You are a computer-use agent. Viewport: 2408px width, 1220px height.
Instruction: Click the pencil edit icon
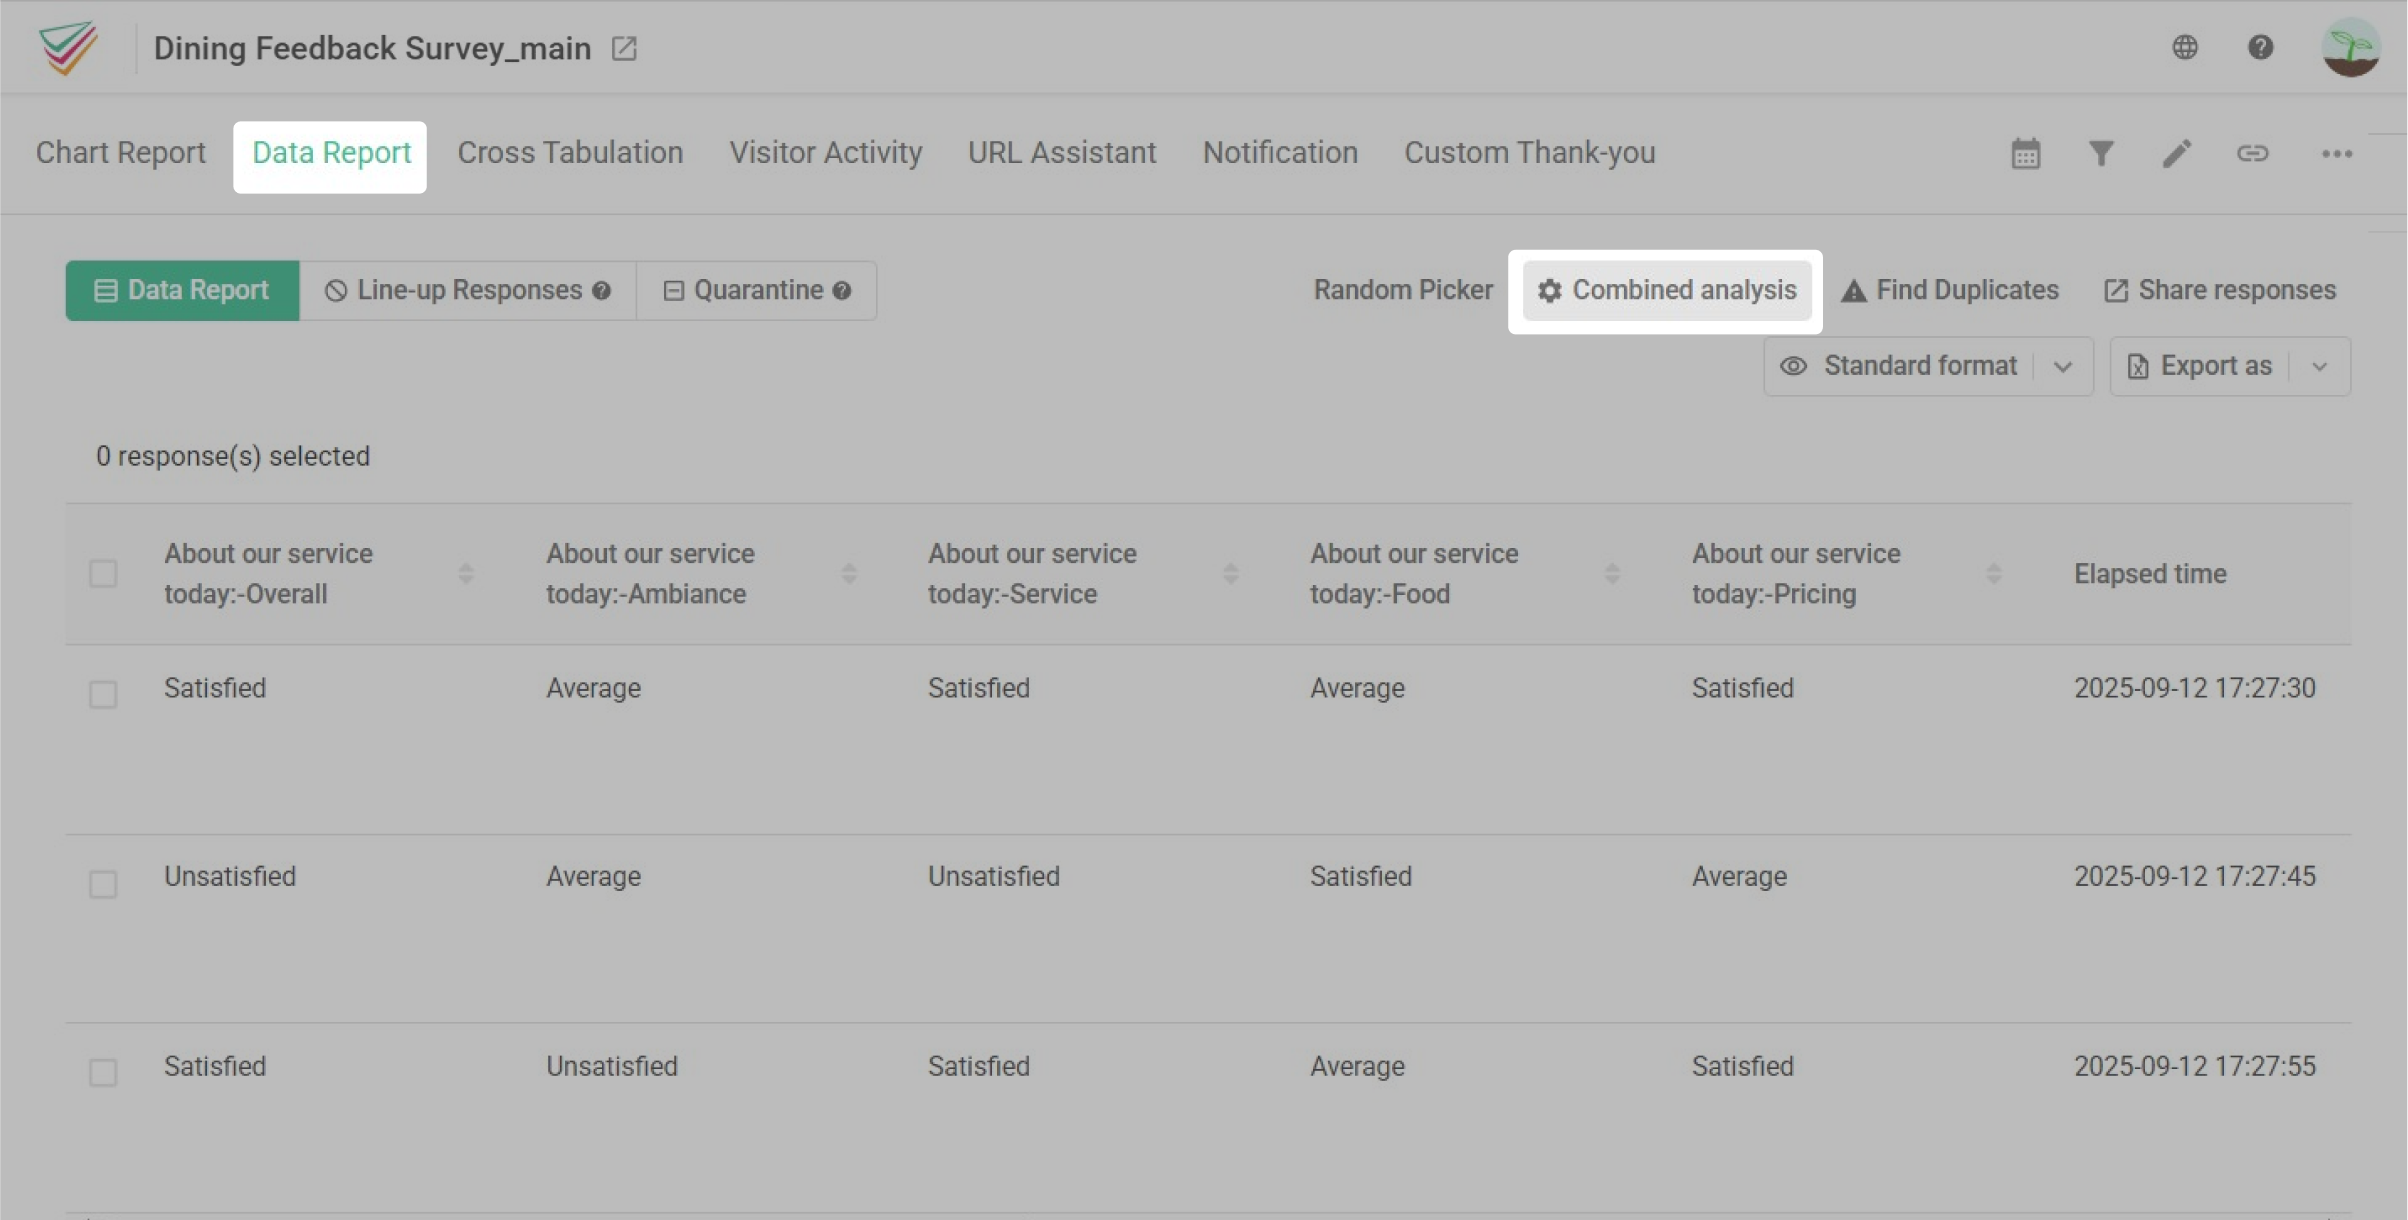pos(2177,153)
